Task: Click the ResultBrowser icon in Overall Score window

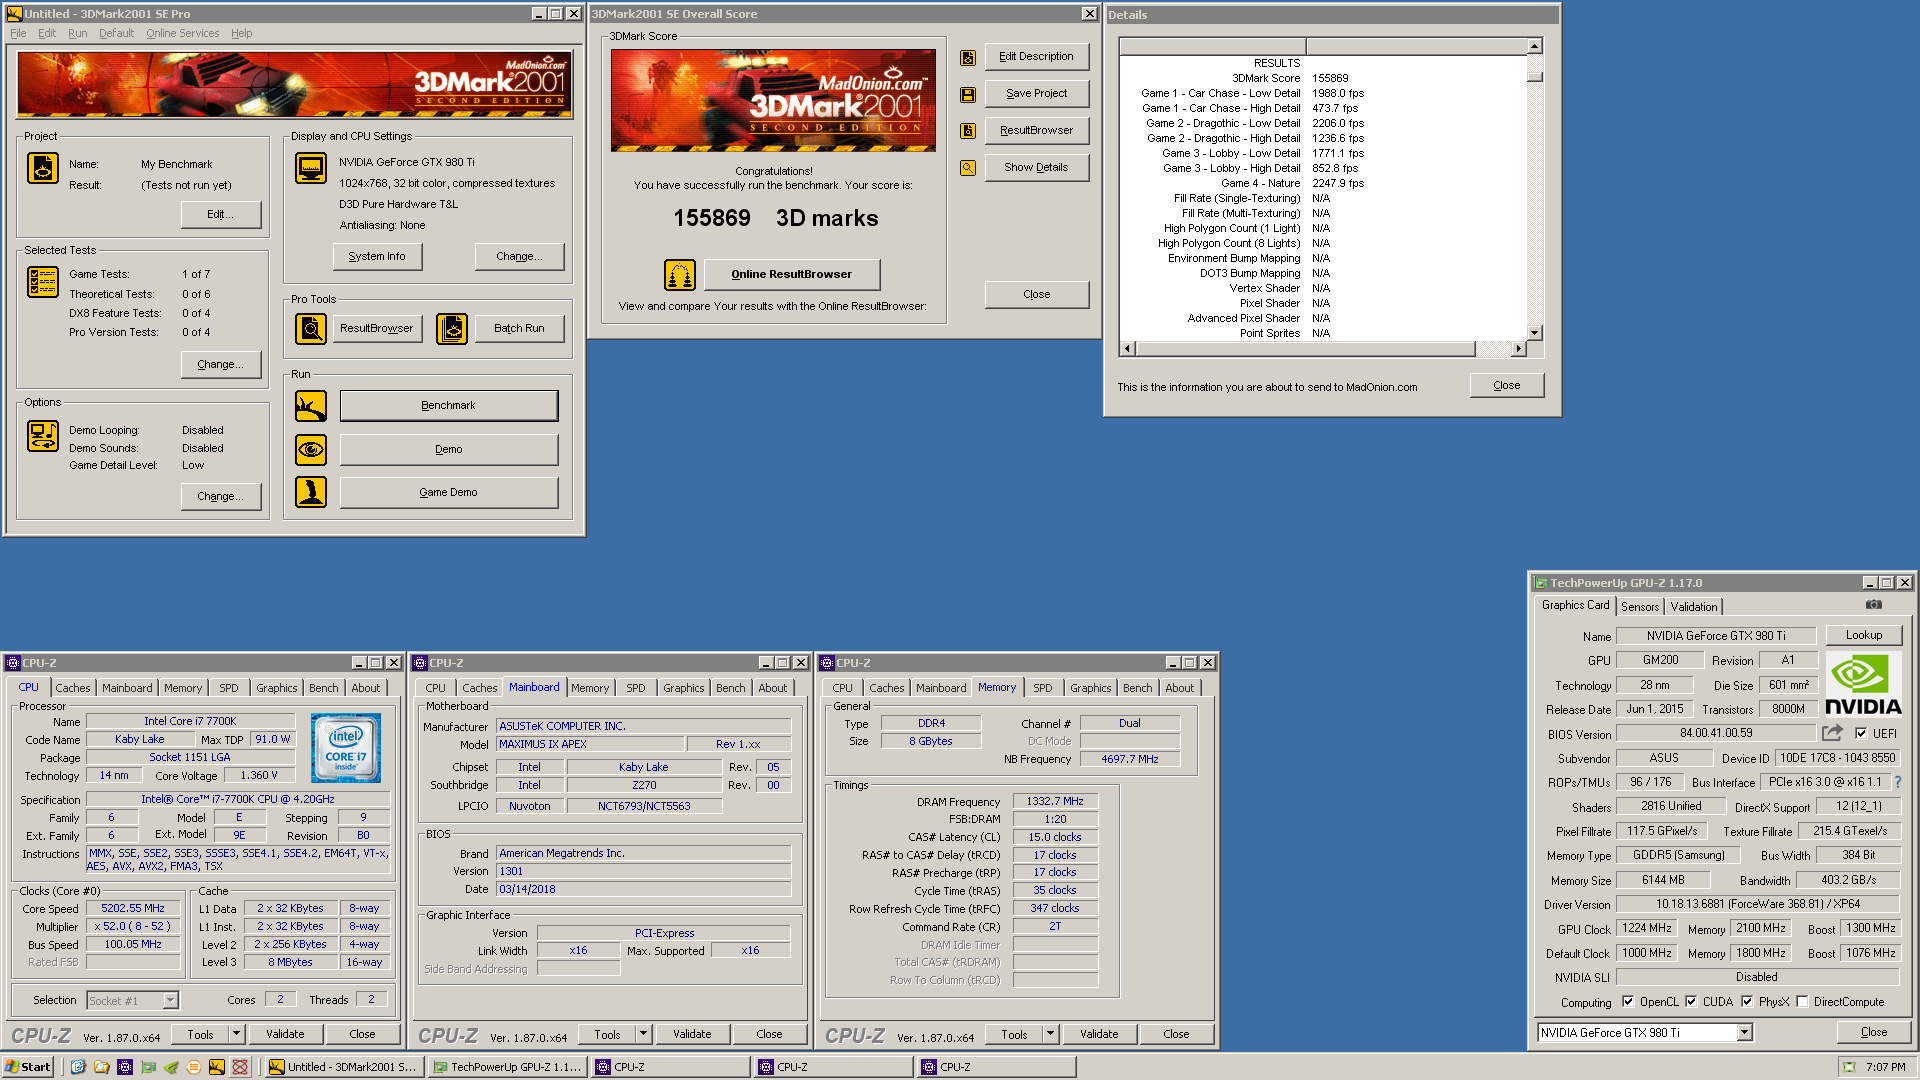Action: (968, 131)
